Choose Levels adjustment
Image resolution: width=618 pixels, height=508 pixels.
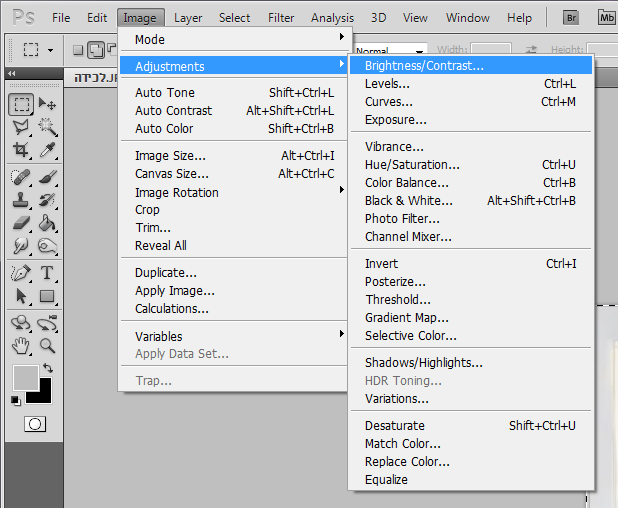tap(471, 84)
